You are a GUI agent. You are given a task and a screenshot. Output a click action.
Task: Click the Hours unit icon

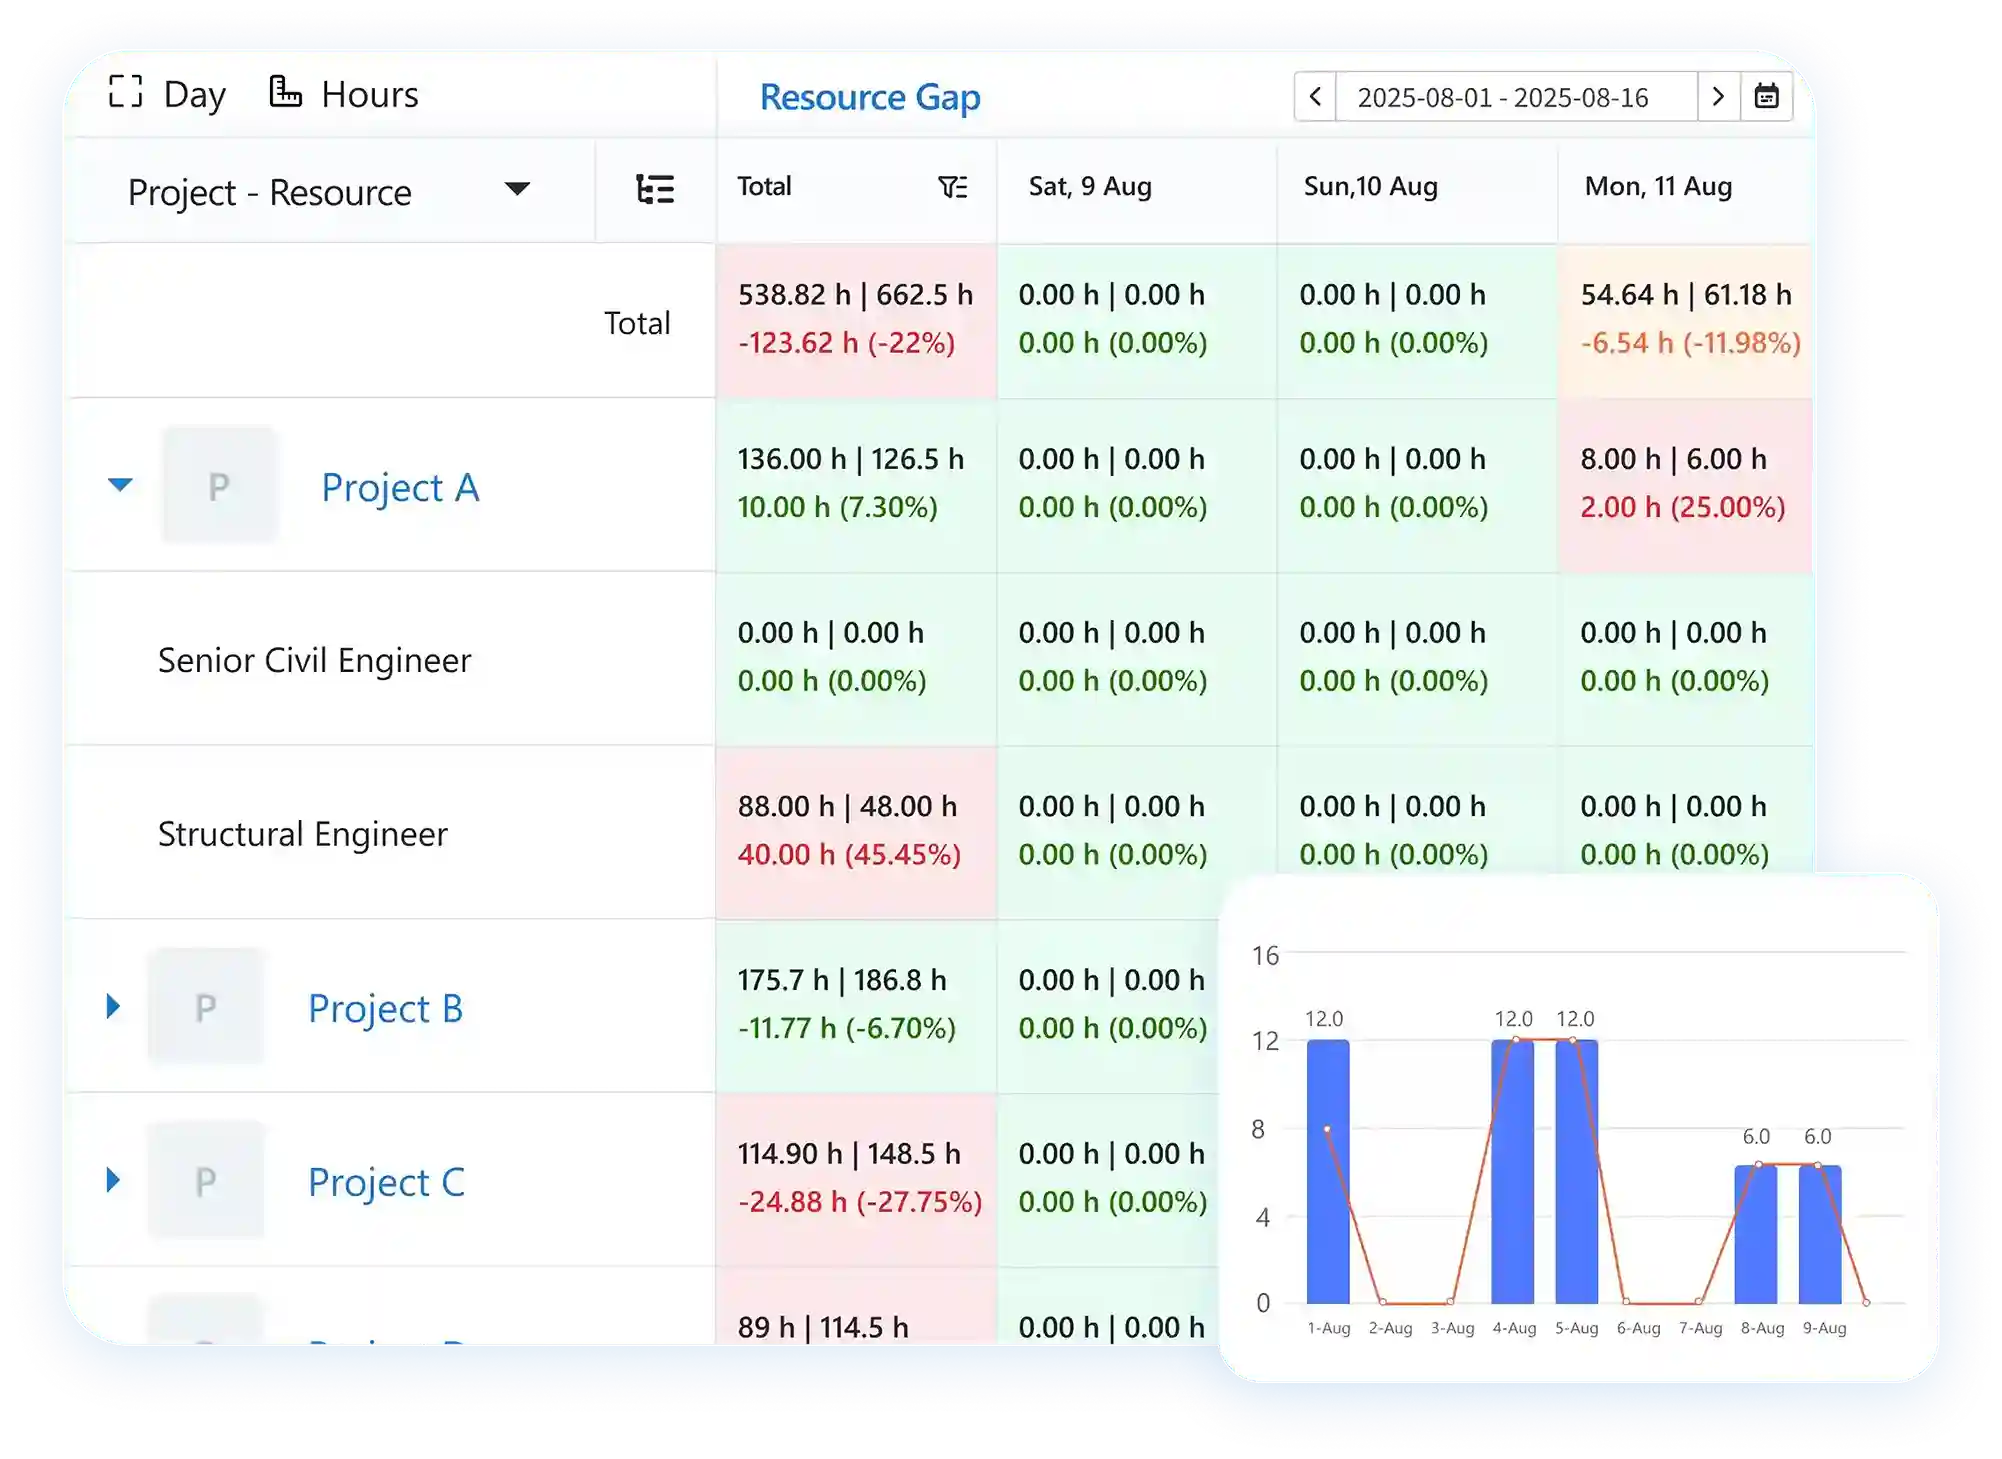(x=285, y=92)
